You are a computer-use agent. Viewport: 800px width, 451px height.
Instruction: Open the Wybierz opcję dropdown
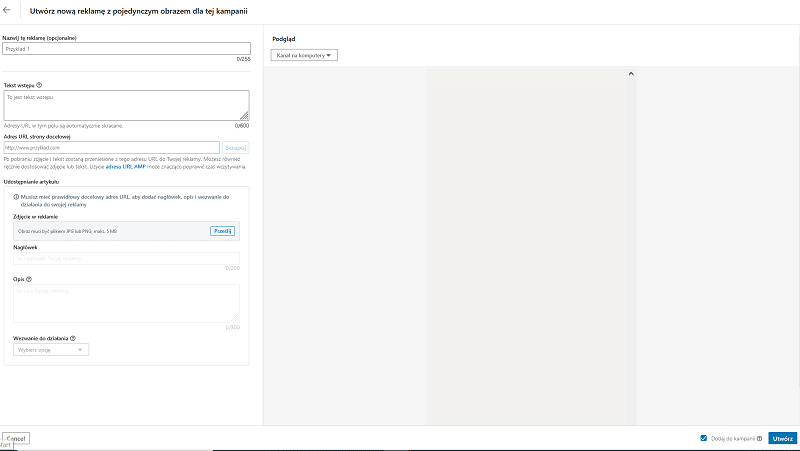(51, 349)
